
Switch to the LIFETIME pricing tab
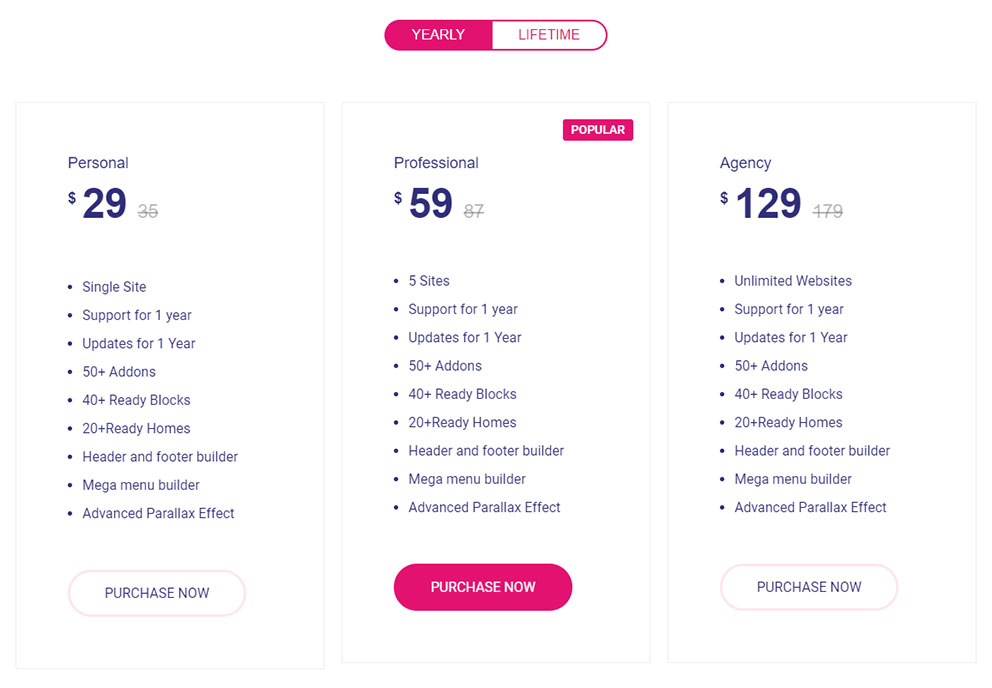(549, 34)
